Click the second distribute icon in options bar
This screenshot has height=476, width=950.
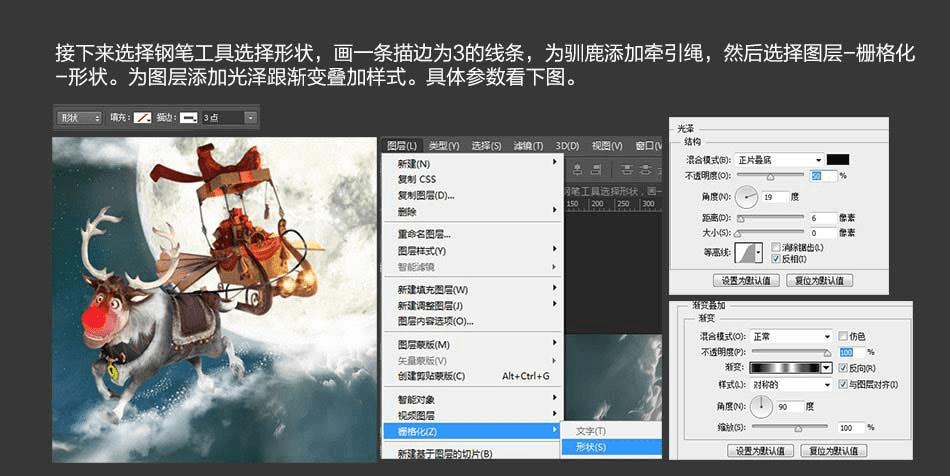(x=646, y=170)
